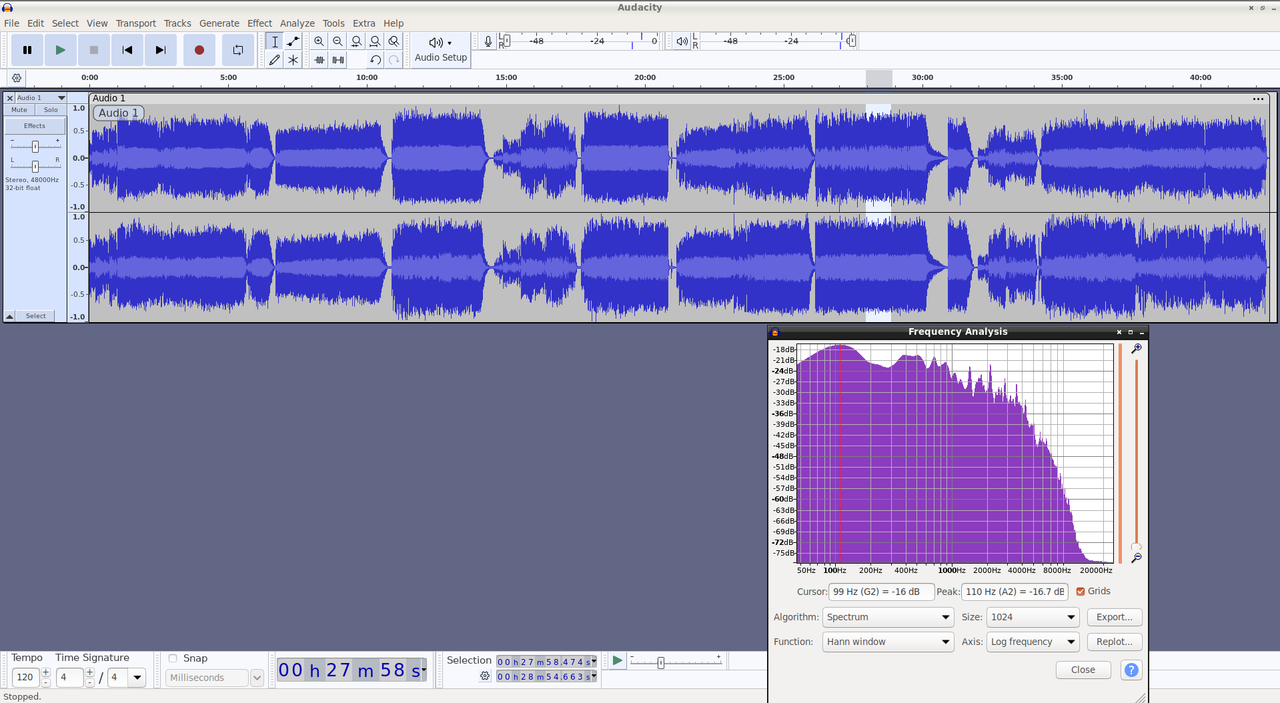Open the Audio 1 clip options ellipsis

[1258, 98]
